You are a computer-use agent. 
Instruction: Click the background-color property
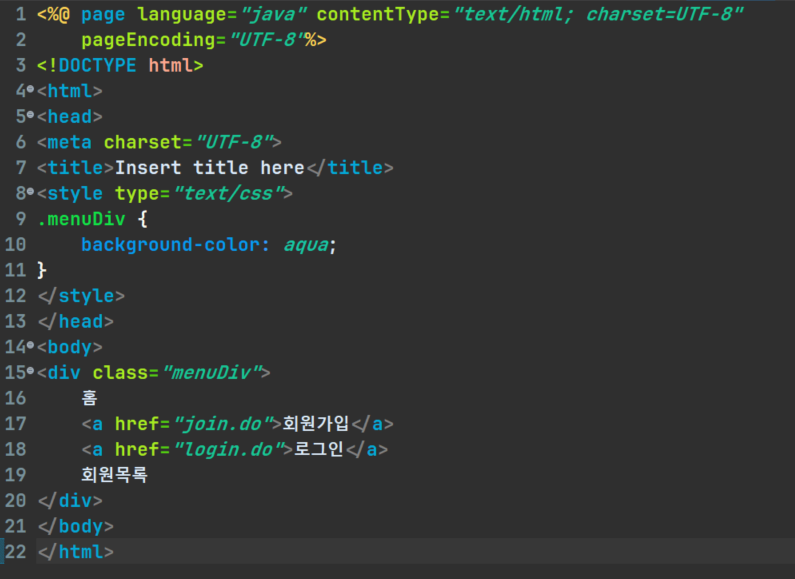170,244
